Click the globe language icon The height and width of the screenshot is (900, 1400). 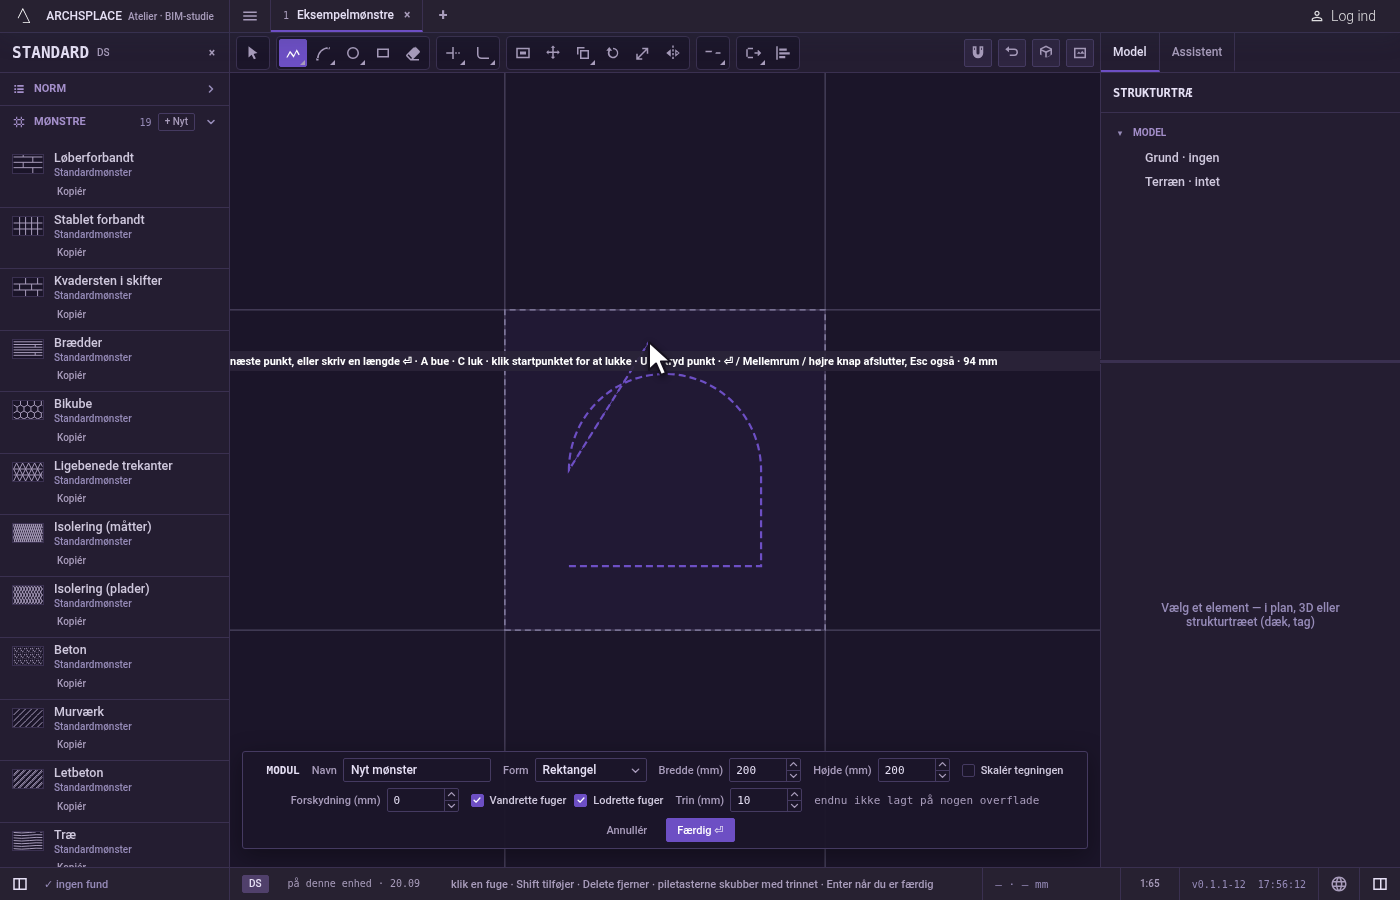1339,884
